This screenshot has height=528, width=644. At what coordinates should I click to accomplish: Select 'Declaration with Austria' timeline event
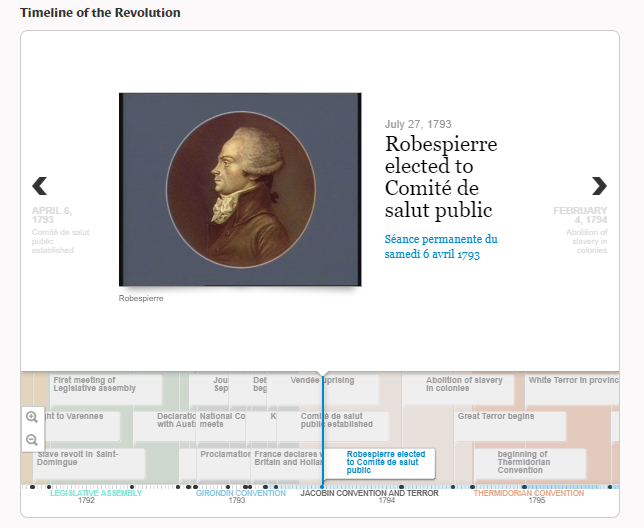point(164,426)
